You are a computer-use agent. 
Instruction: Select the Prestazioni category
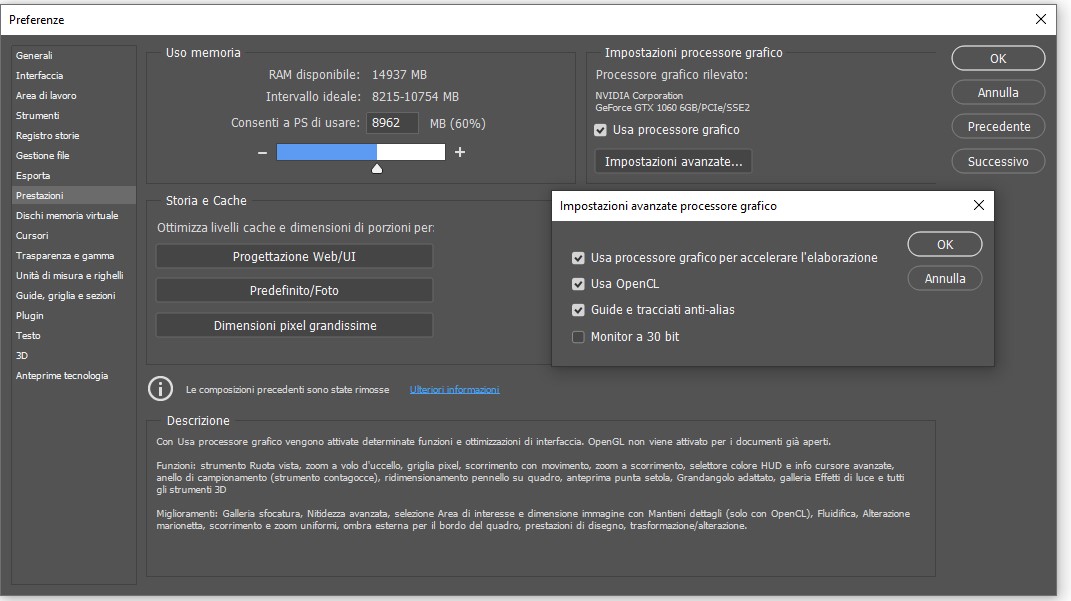pos(74,195)
